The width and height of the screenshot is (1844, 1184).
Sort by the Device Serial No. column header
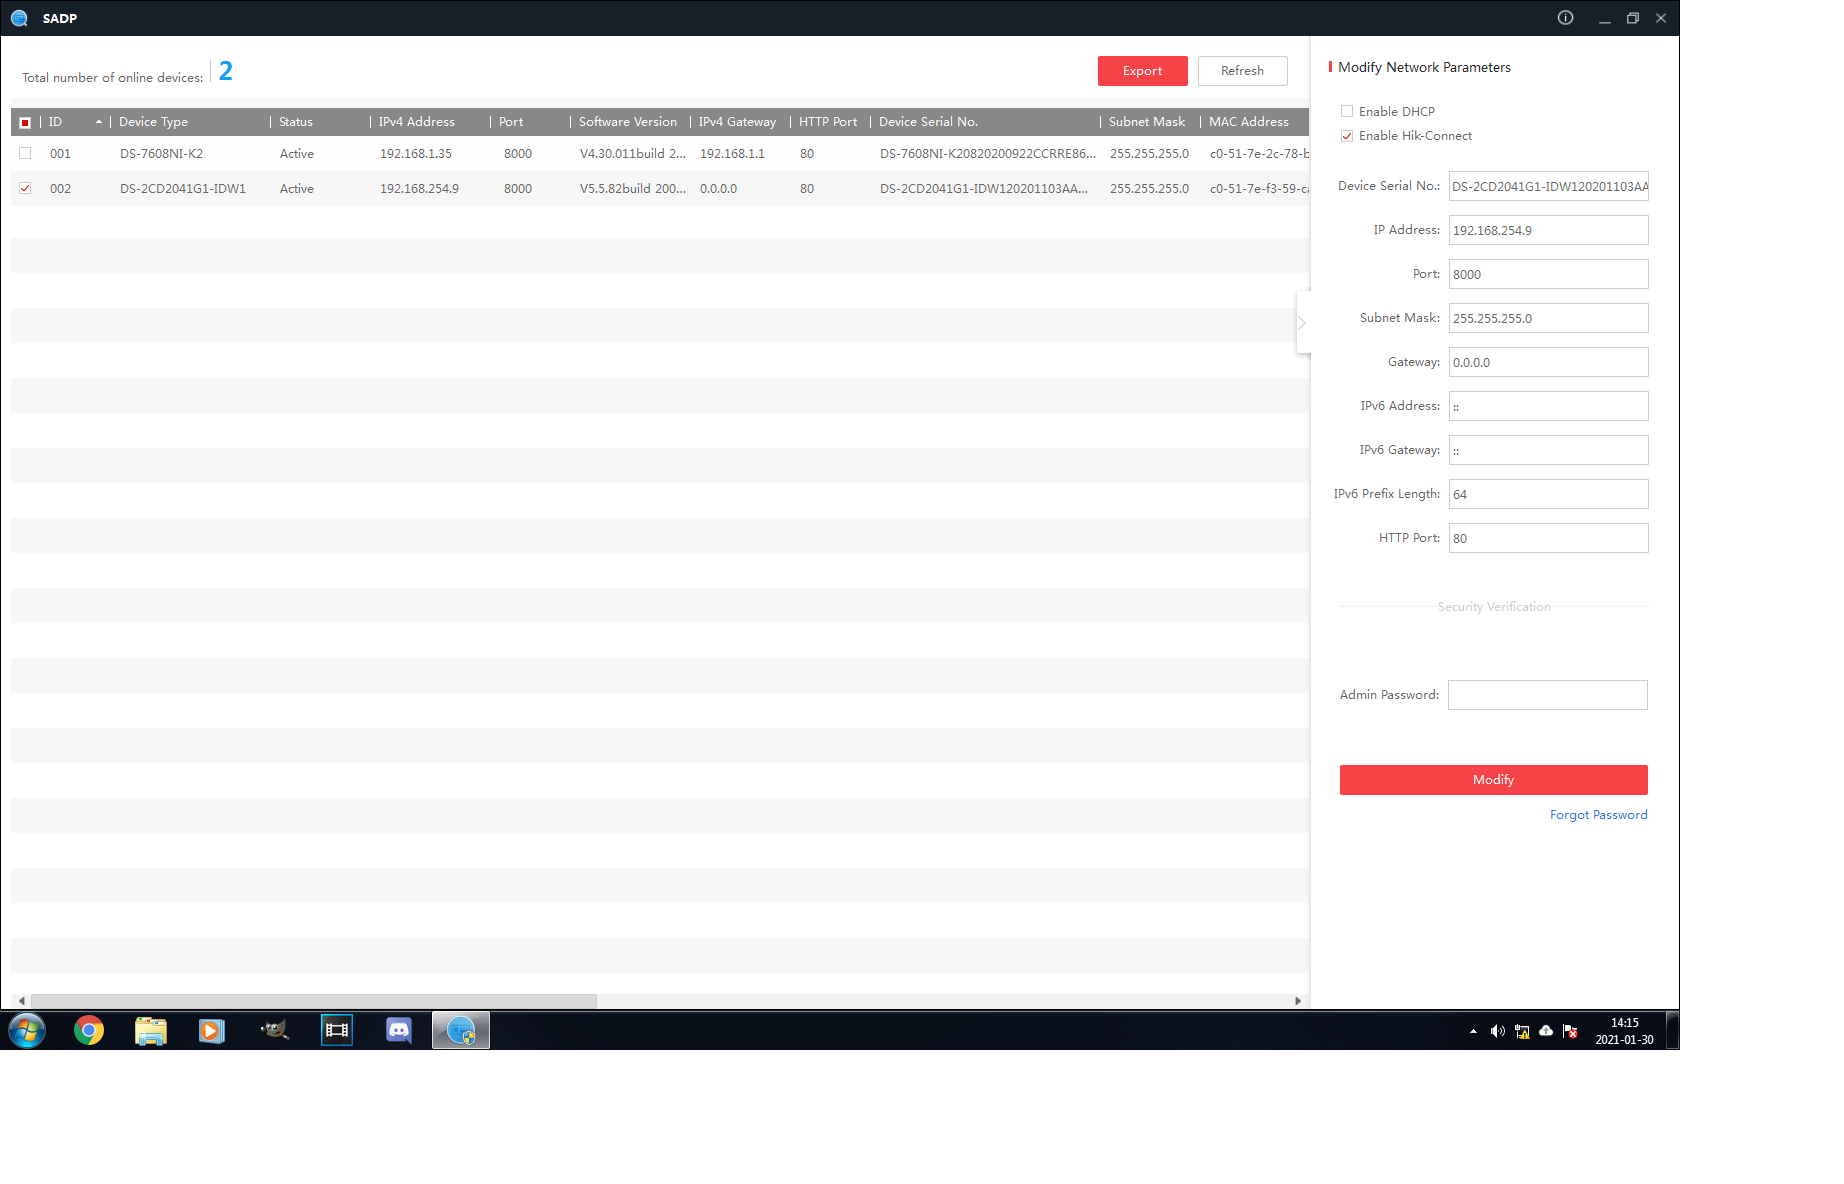click(x=928, y=122)
